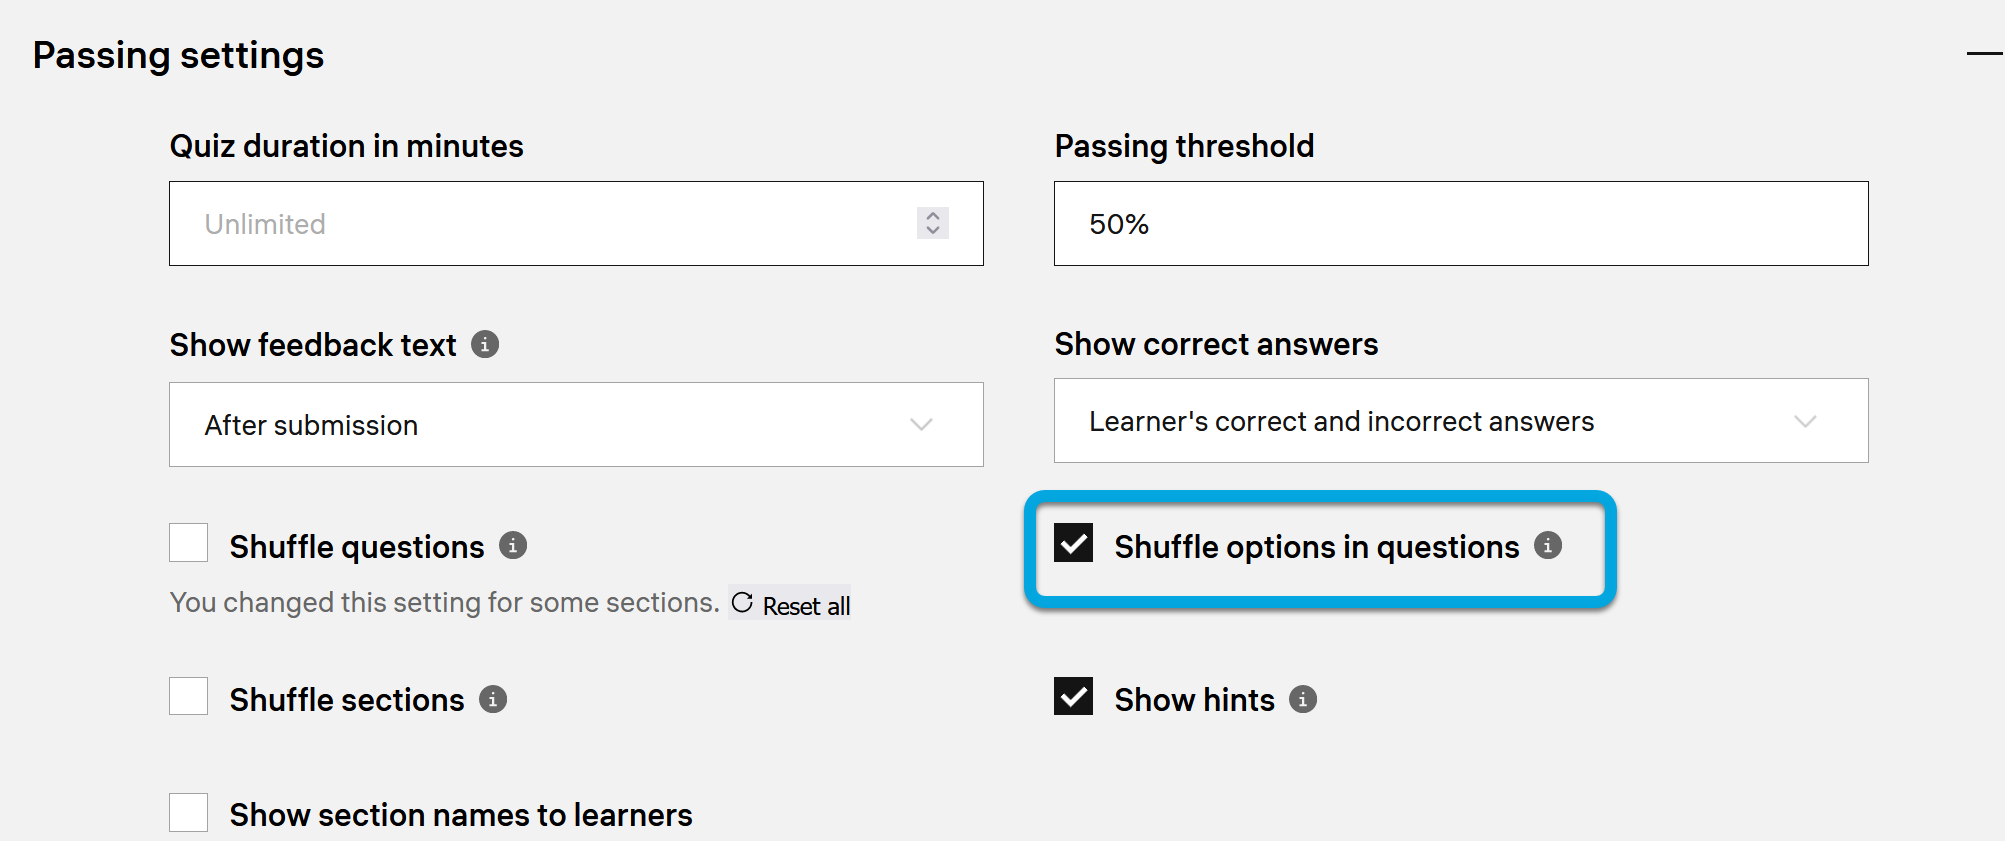Click the quiz duration stepper arrows
The image size is (2005, 841).
(933, 223)
